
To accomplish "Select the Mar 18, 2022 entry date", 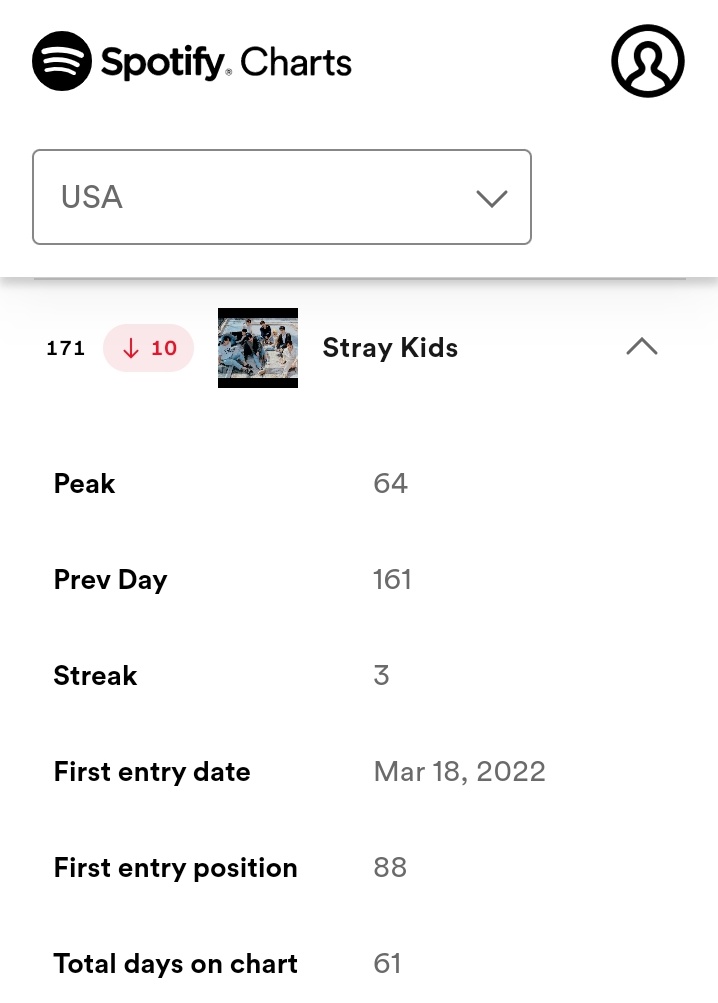I will (x=459, y=772).
